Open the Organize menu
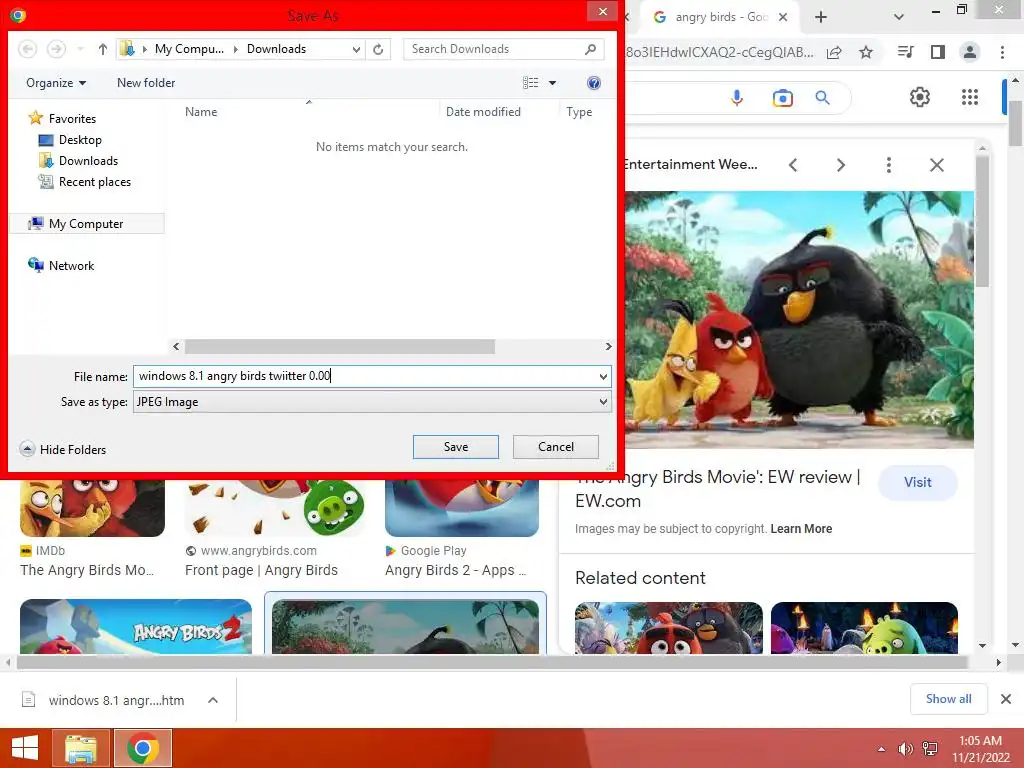The width and height of the screenshot is (1024, 768). (56, 83)
